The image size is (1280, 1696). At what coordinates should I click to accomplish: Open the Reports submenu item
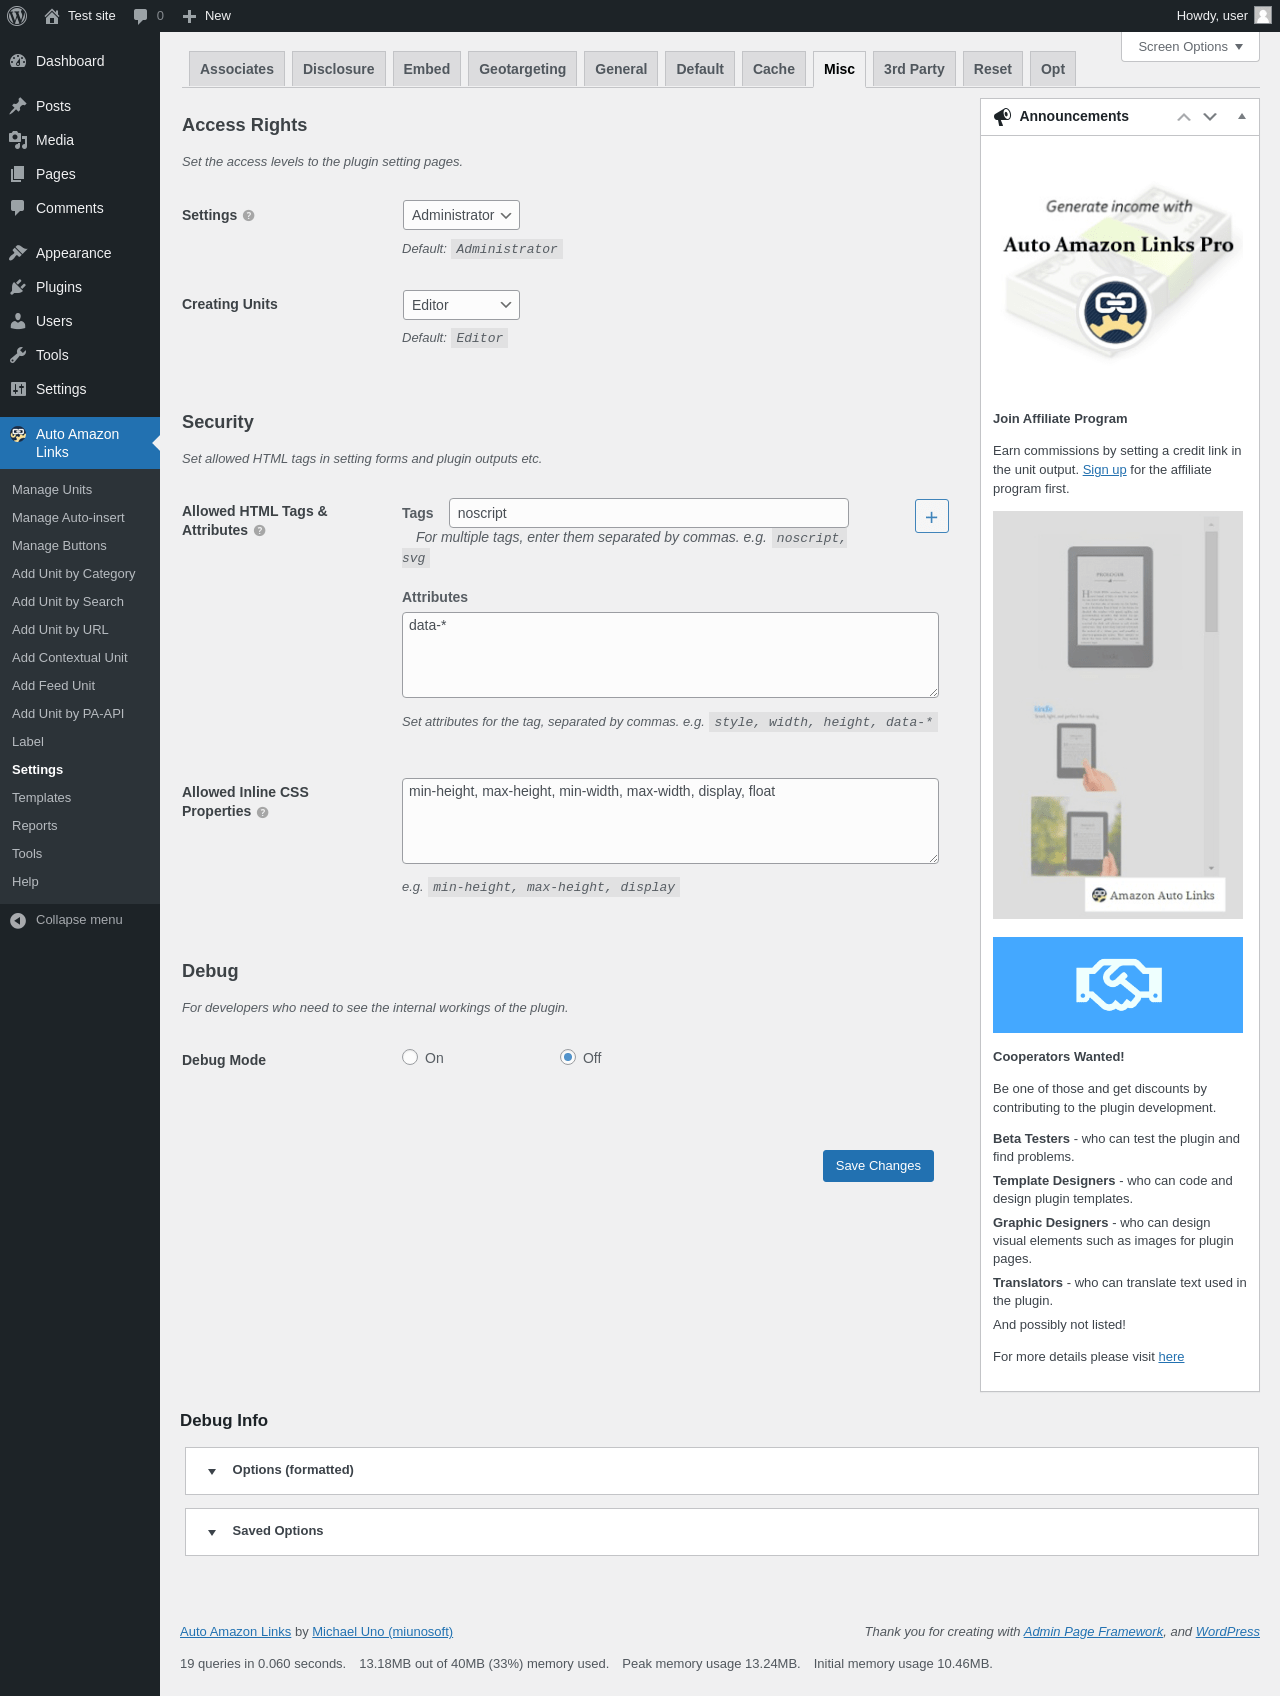[35, 826]
